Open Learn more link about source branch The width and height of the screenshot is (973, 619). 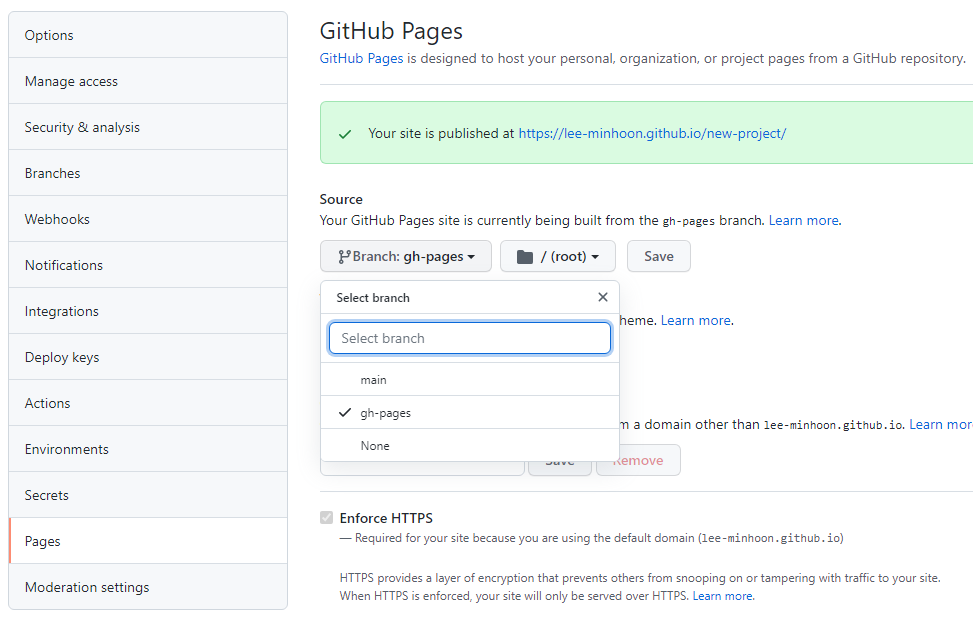coord(804,220)
